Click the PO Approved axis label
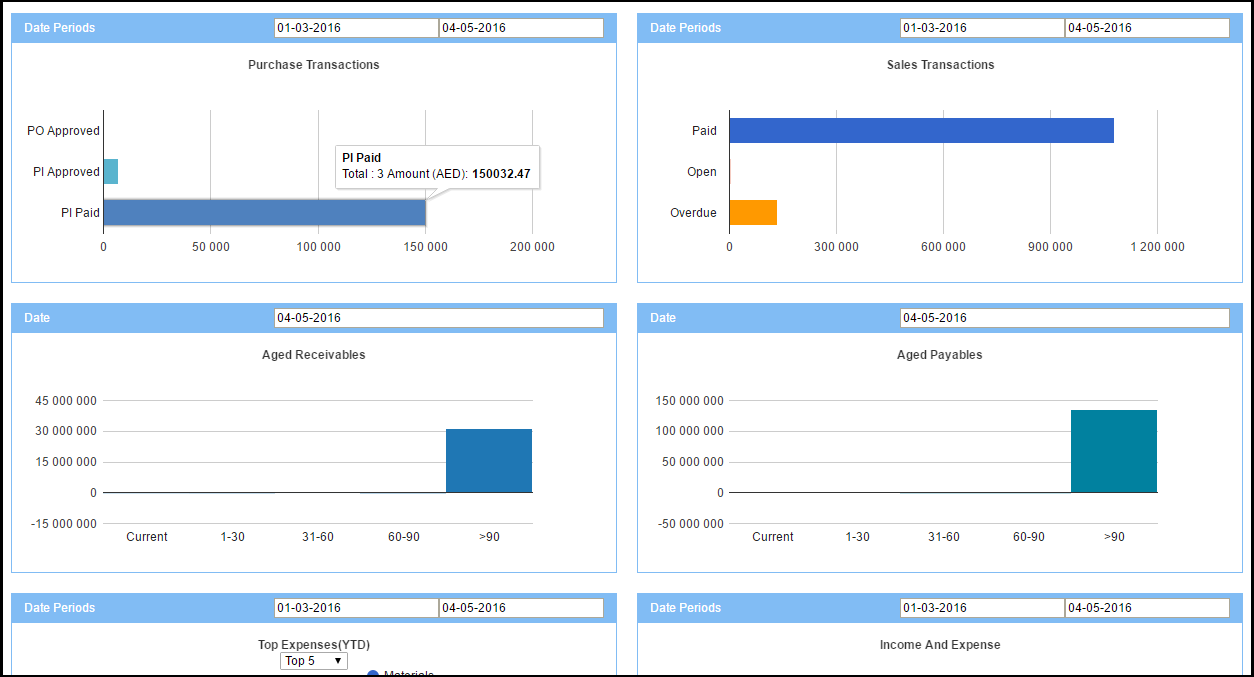Viewport: 1254px width, 677px height. pos(63,131)
